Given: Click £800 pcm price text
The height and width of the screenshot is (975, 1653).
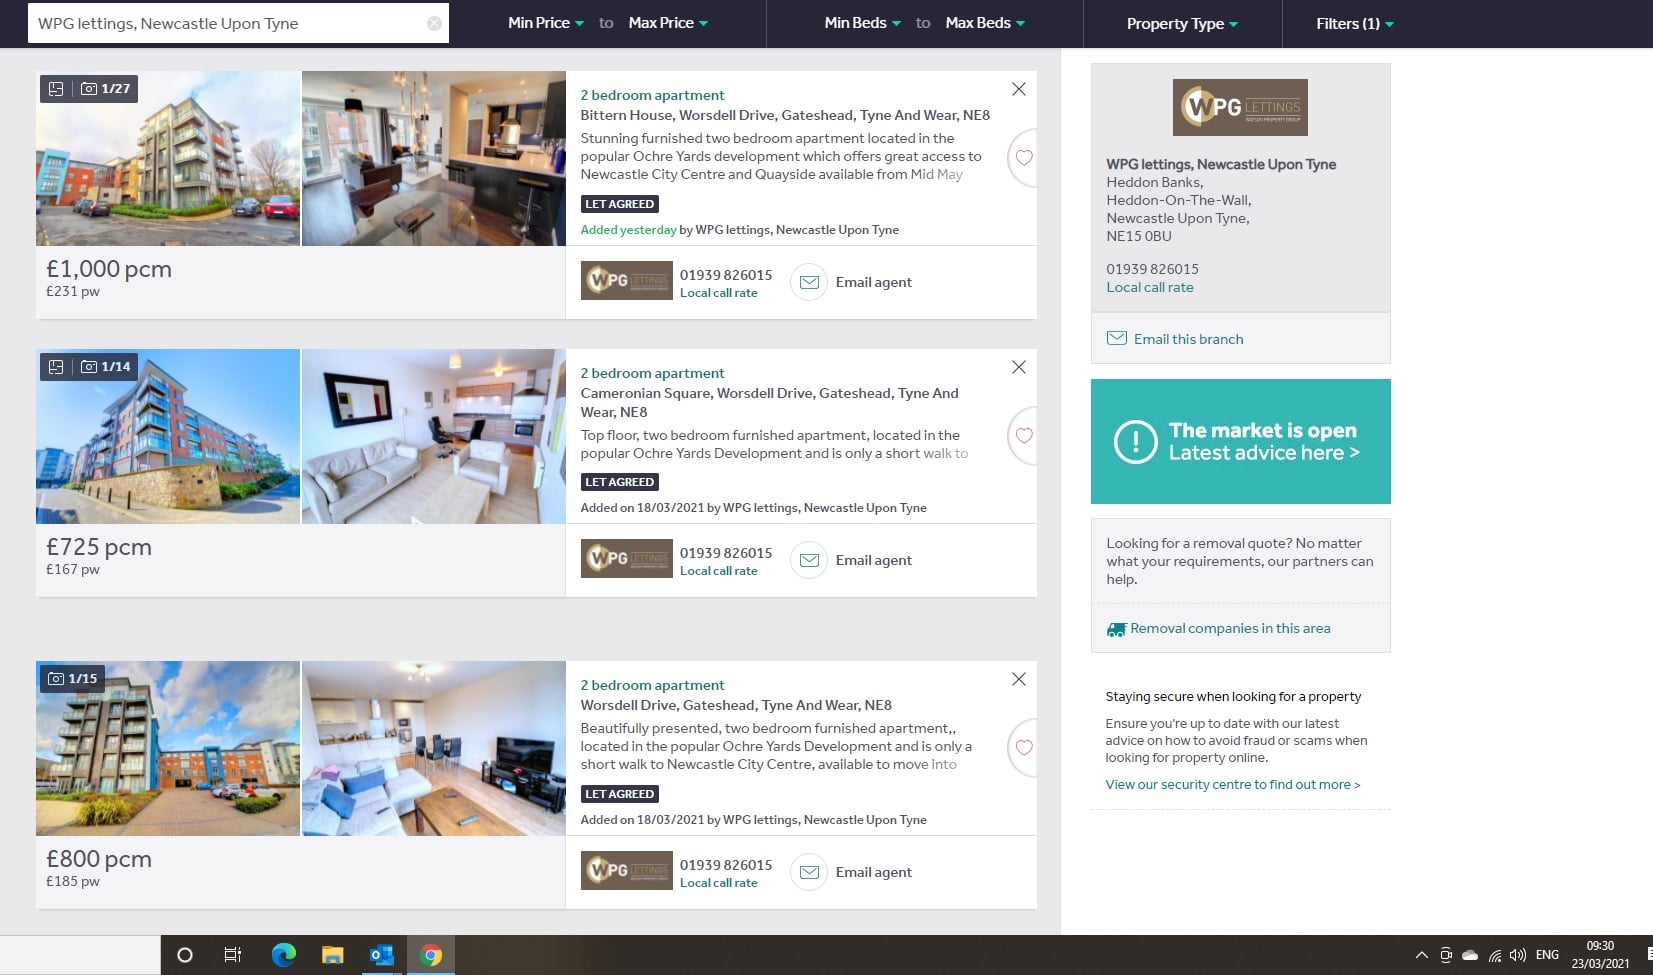Looking at the screenshot, I should pos(99,859).
